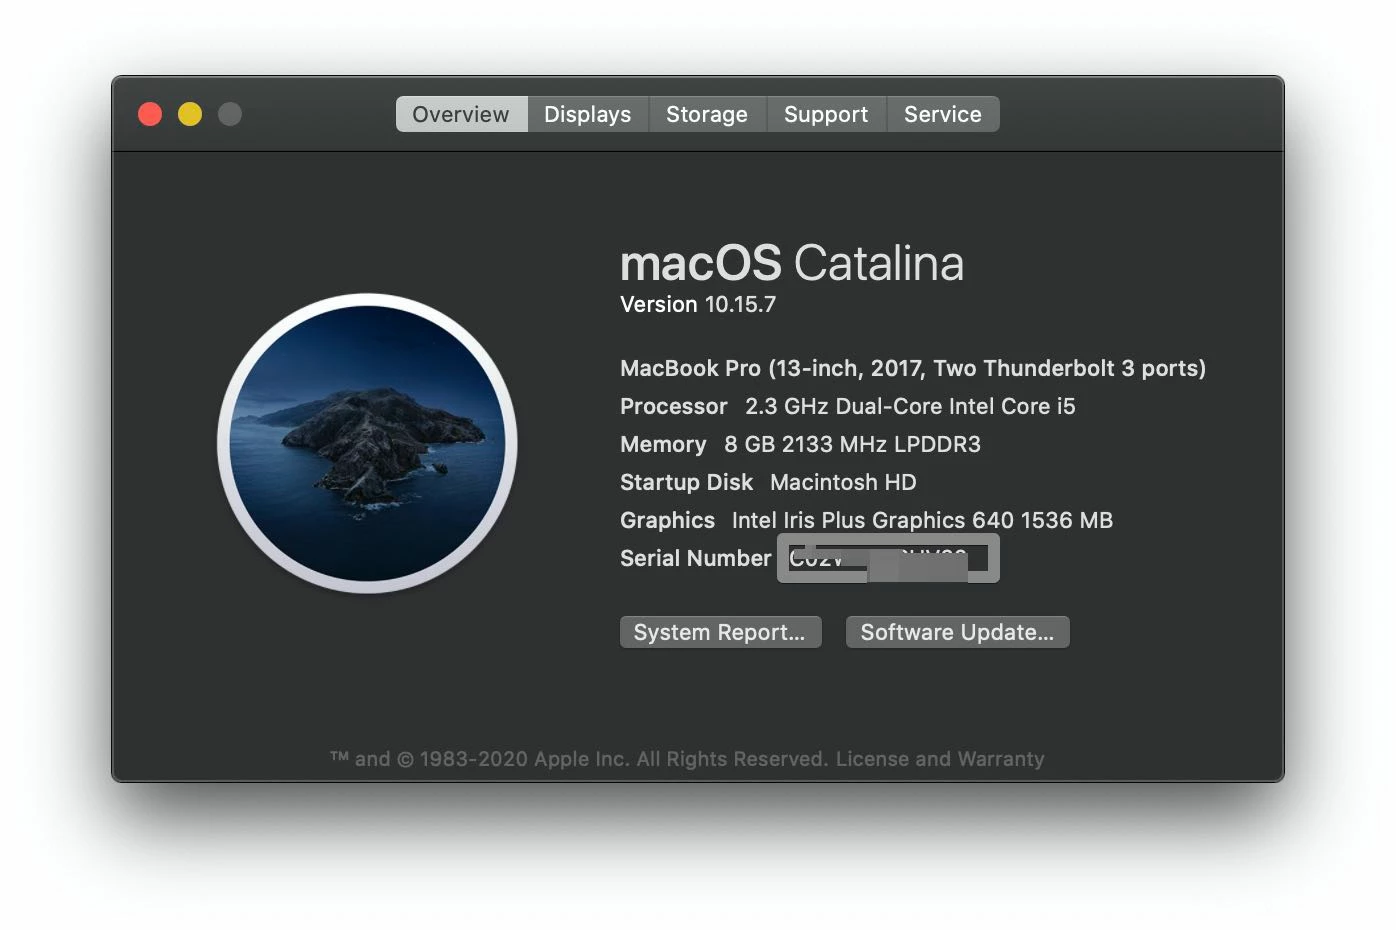1396x930 pixels.
Task: Open the Displays tab
Action: click(588, 114)
